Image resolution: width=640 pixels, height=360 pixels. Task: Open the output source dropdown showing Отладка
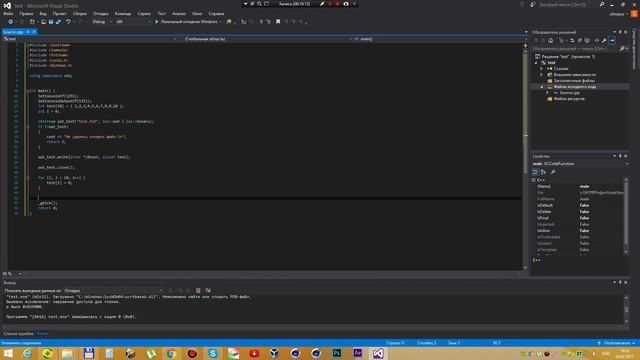[113, 291]
